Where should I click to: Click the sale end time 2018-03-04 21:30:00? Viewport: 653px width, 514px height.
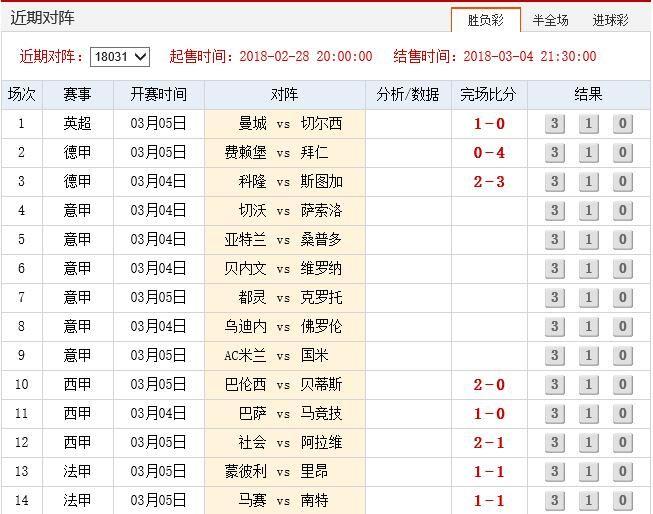530,56
